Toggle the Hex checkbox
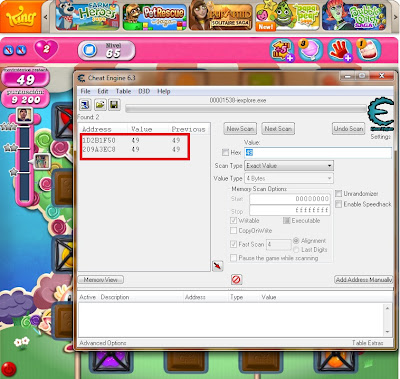The height and width of the screenshot is (379, 400). [226, 152]
